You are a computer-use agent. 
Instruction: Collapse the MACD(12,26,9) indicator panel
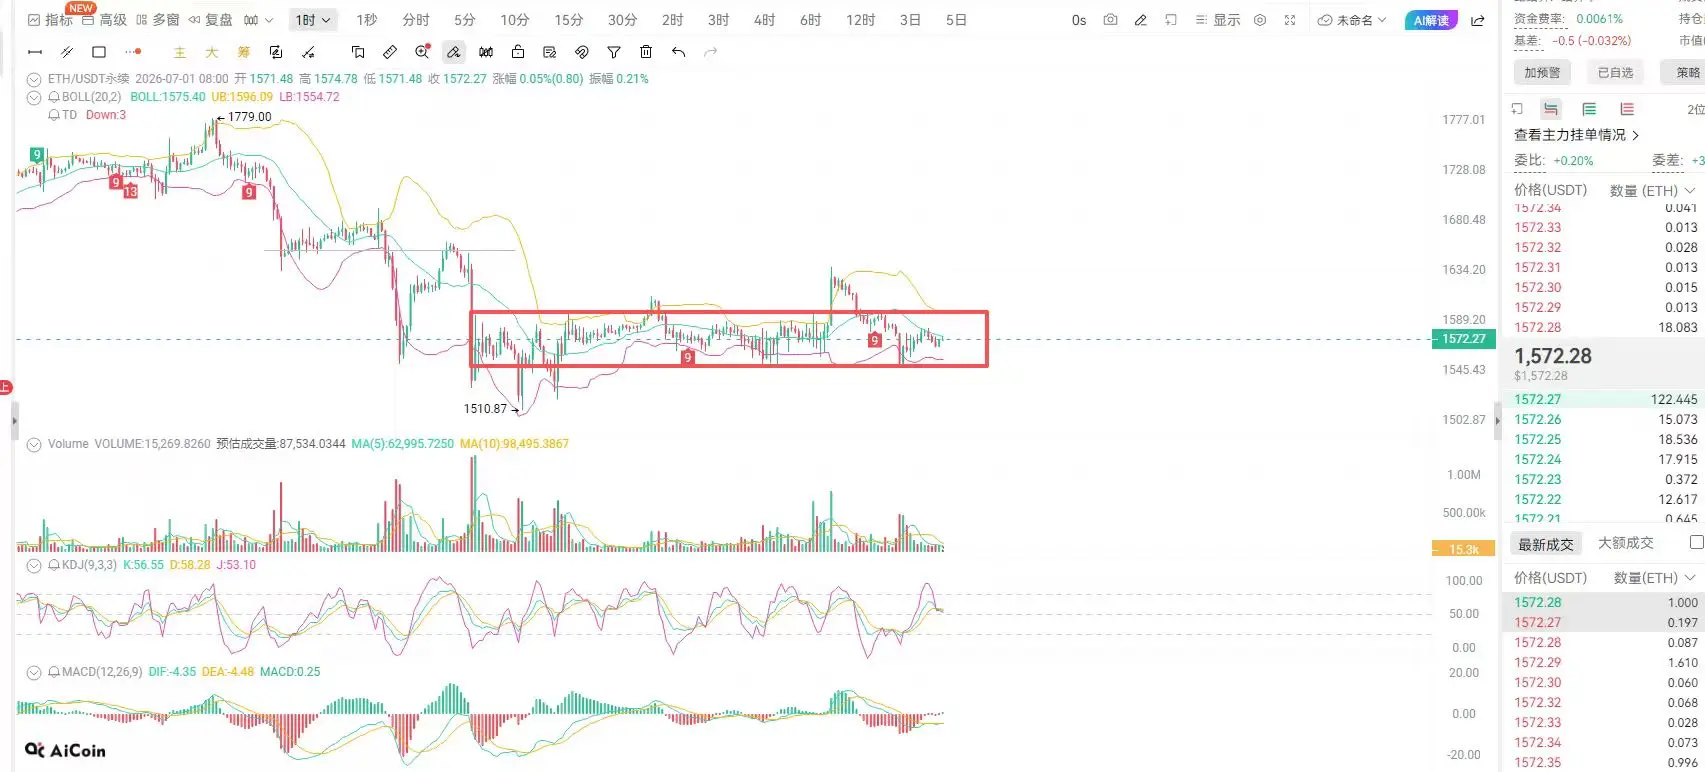tap(34, 672)
